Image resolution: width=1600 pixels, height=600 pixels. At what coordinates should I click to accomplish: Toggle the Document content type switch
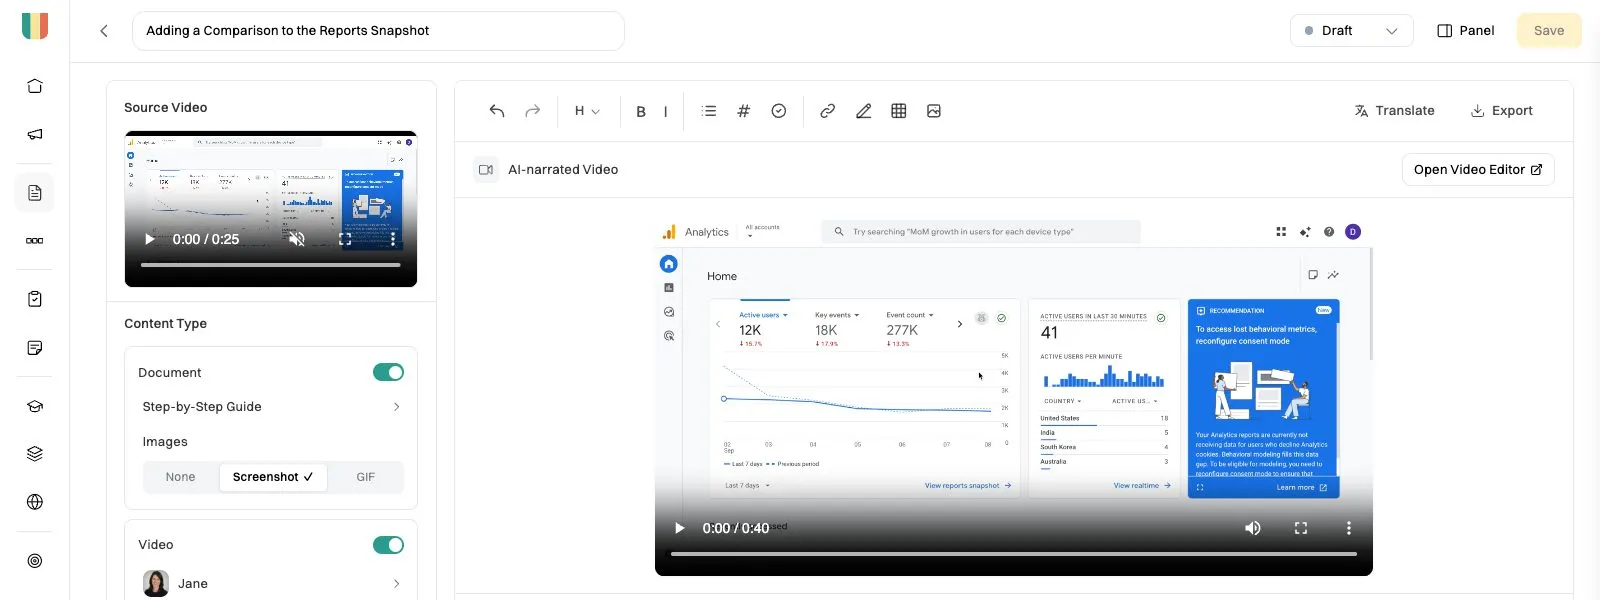[x=389, y=372]
